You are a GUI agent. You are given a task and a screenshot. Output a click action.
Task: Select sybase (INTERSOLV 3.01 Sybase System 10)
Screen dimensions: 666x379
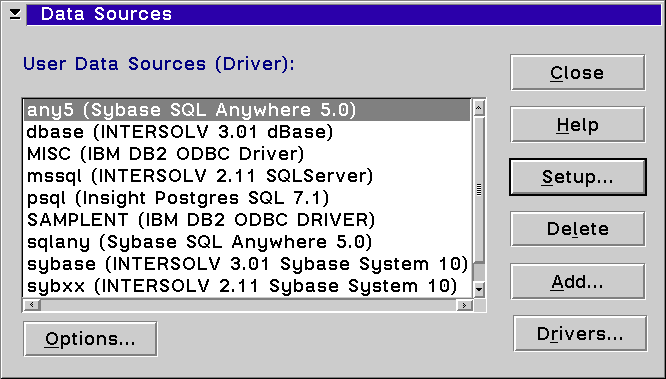pyautogui.click(x=248, y=264)
